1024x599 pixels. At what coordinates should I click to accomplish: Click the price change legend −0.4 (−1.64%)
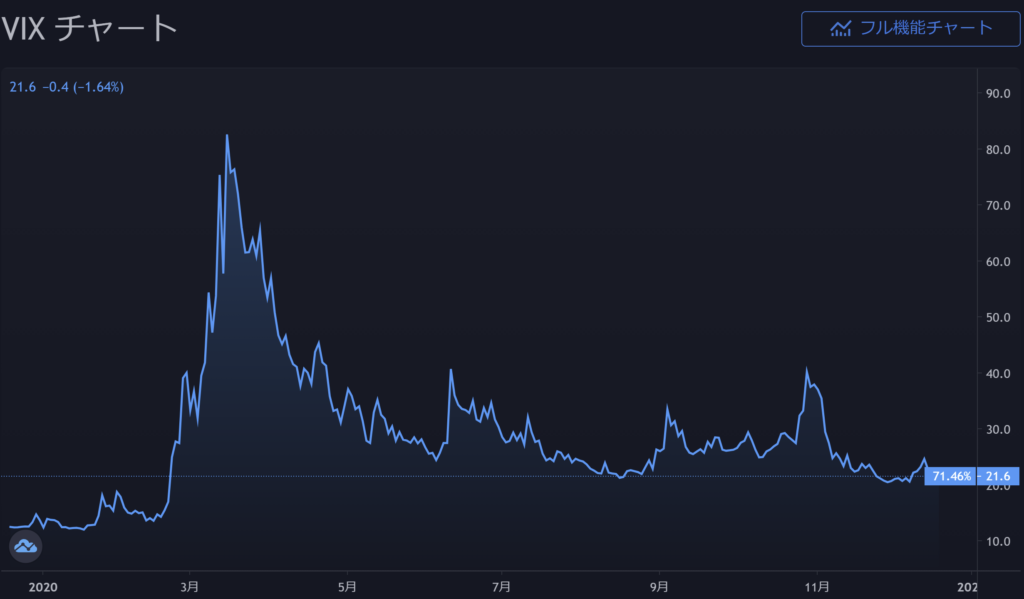[83, 87]
